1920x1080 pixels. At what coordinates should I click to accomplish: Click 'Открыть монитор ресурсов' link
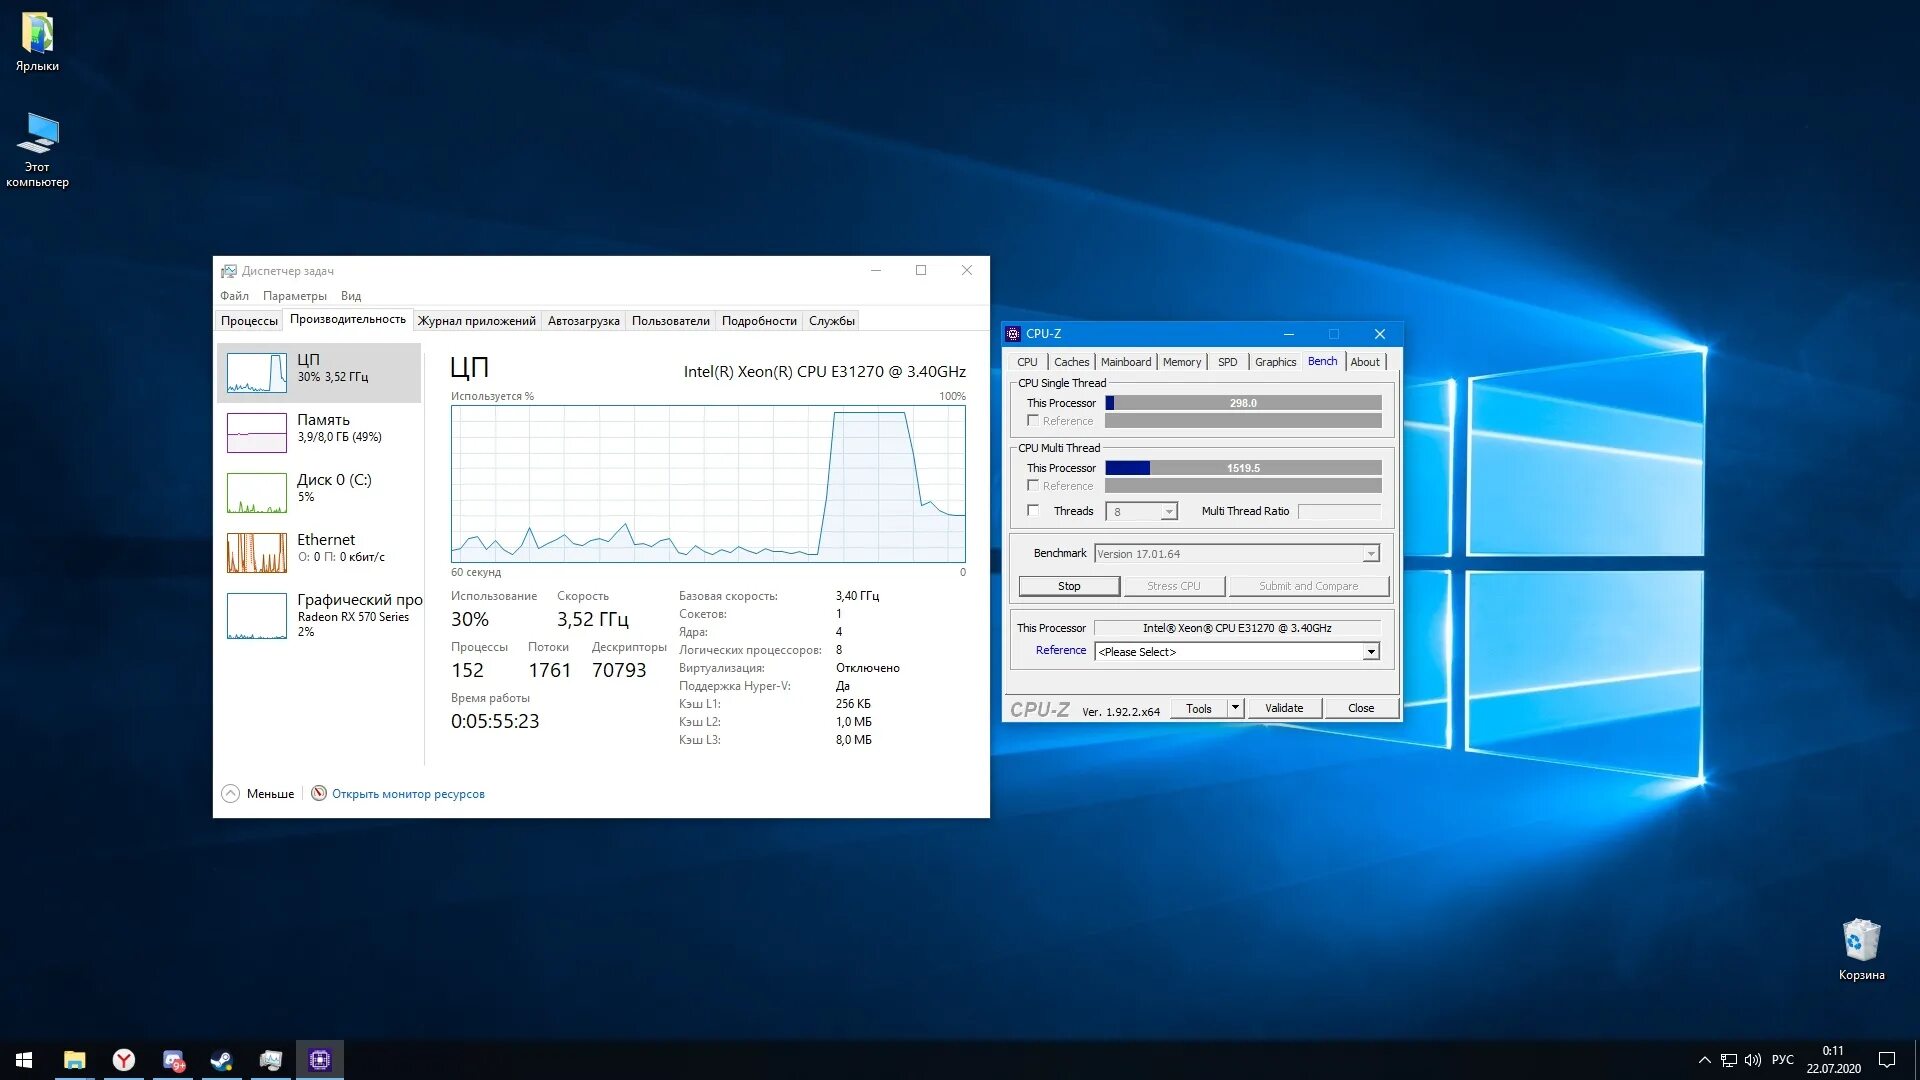[x=408, y=794]
